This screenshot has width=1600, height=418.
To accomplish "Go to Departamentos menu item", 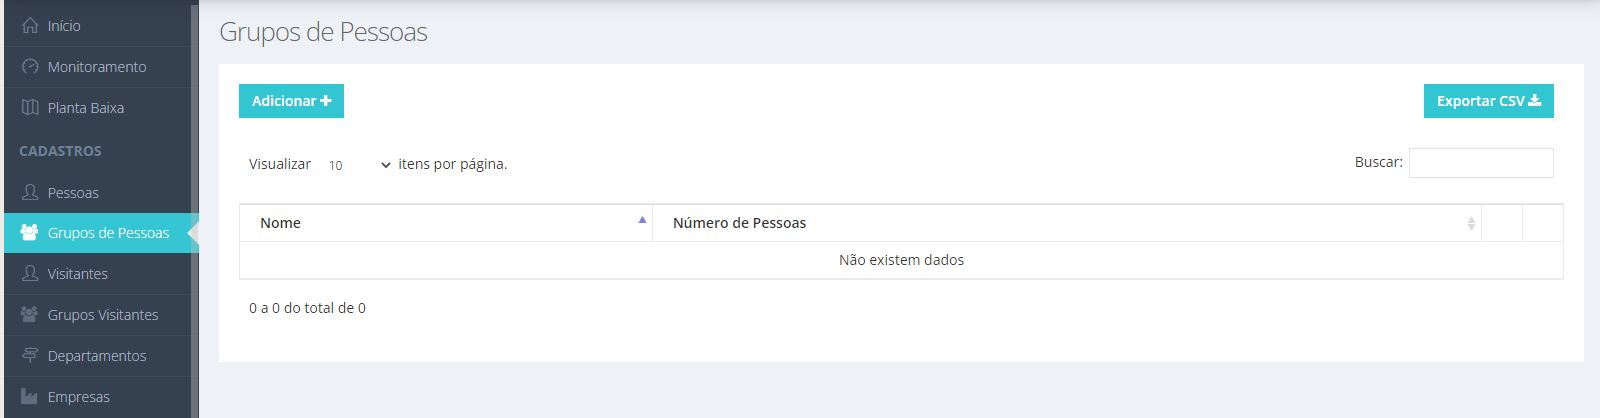I will point(98,356).
